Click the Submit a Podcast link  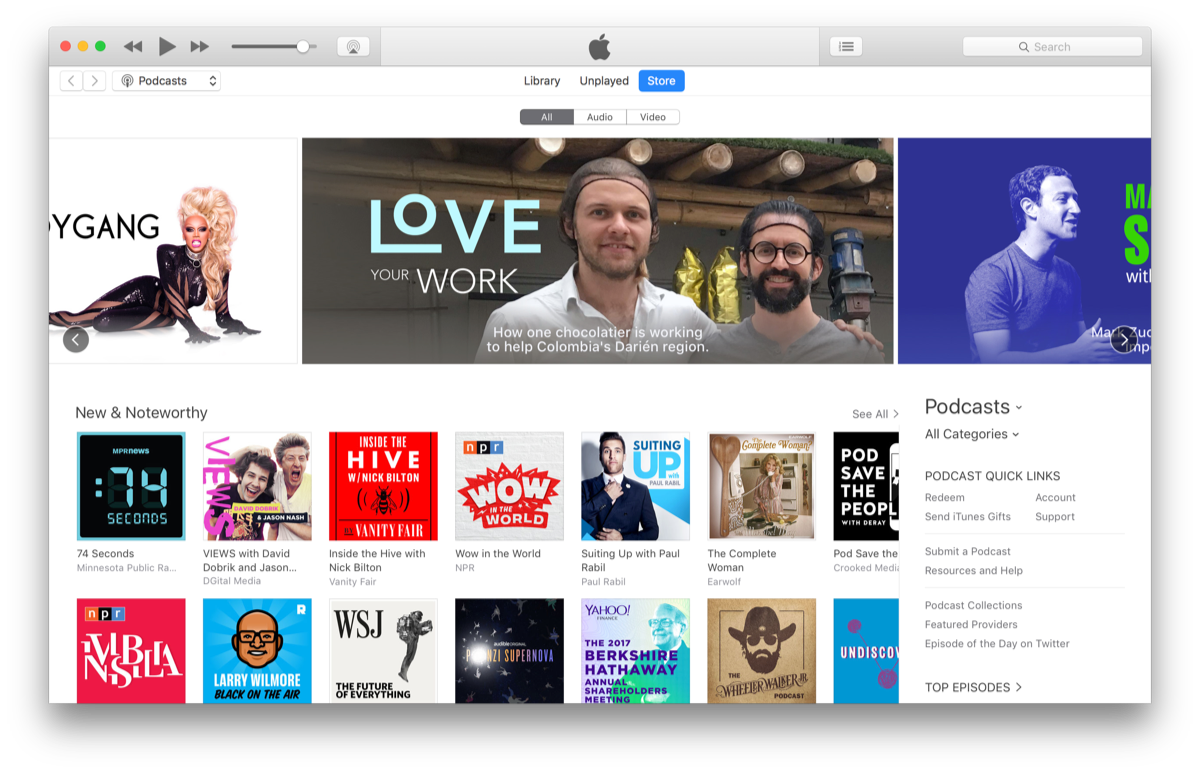click(966, 550)
